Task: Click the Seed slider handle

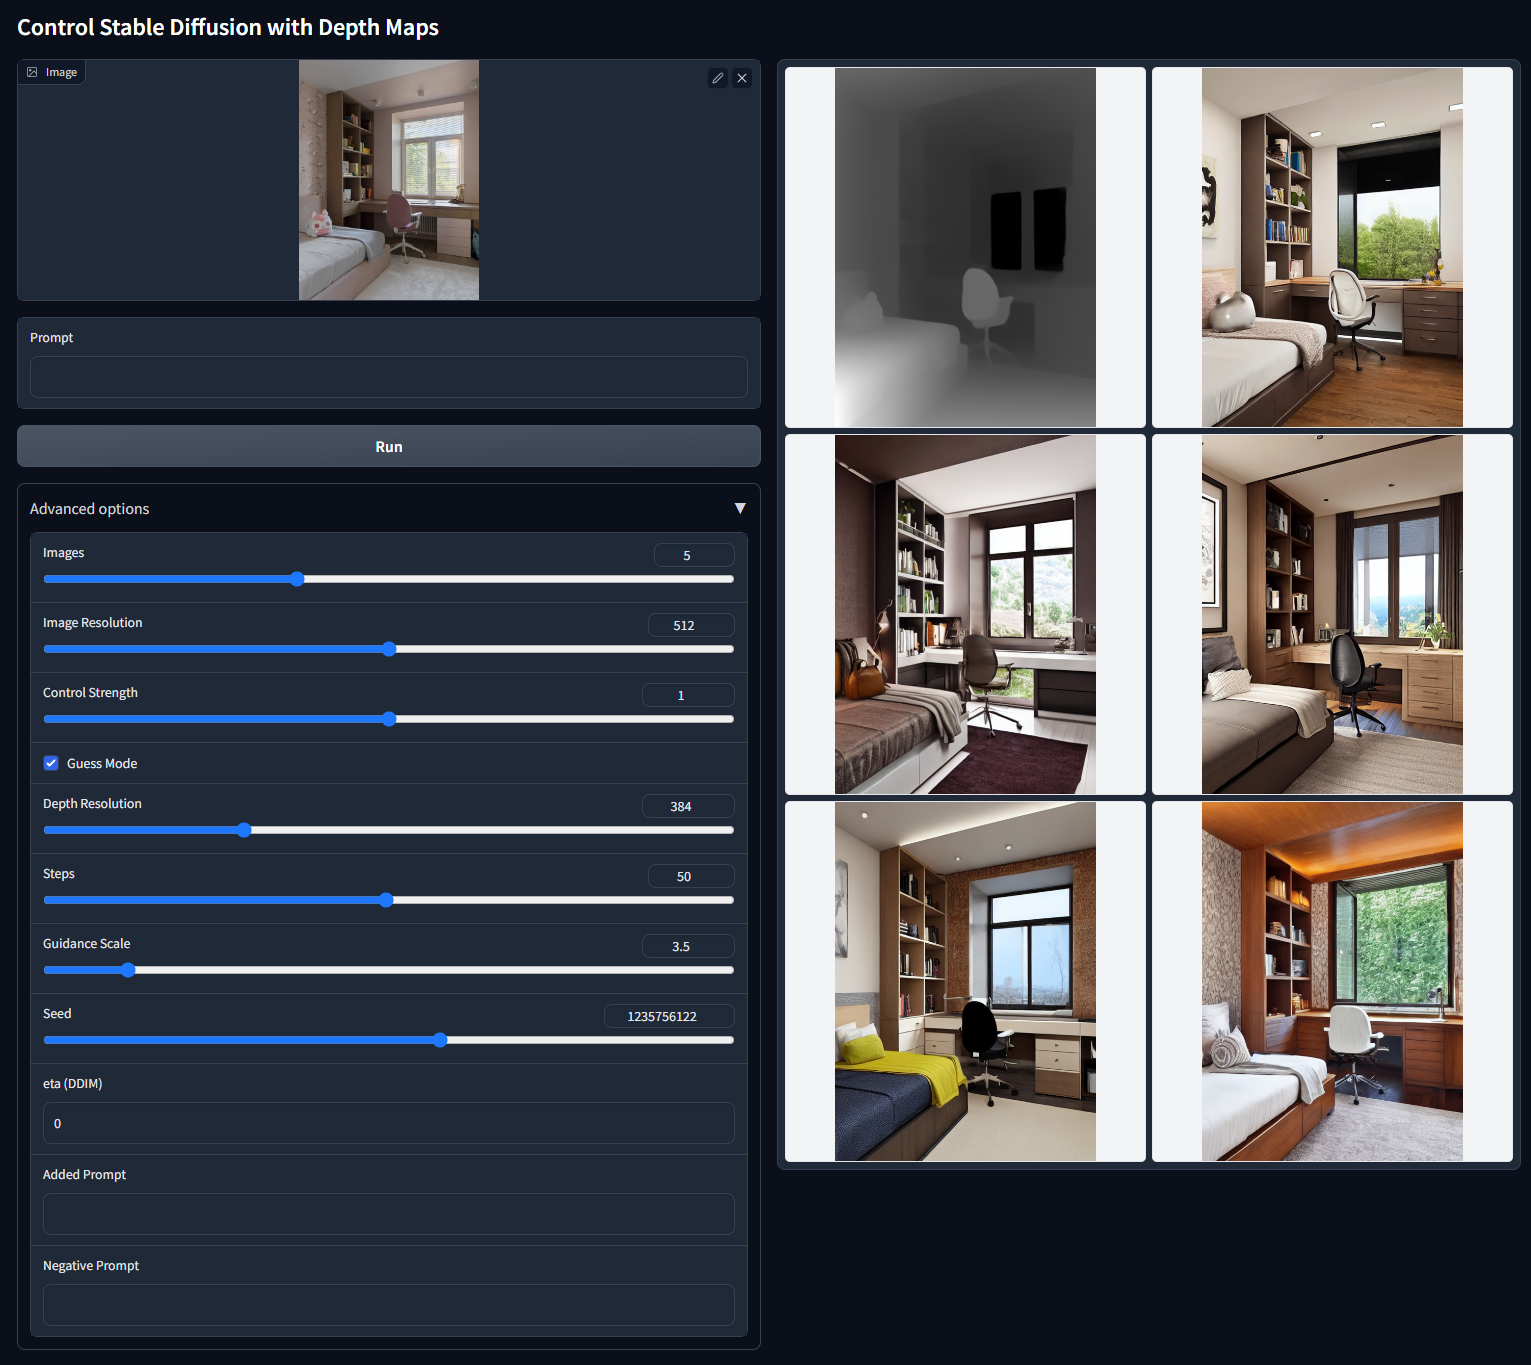Action: (440, 1040)
